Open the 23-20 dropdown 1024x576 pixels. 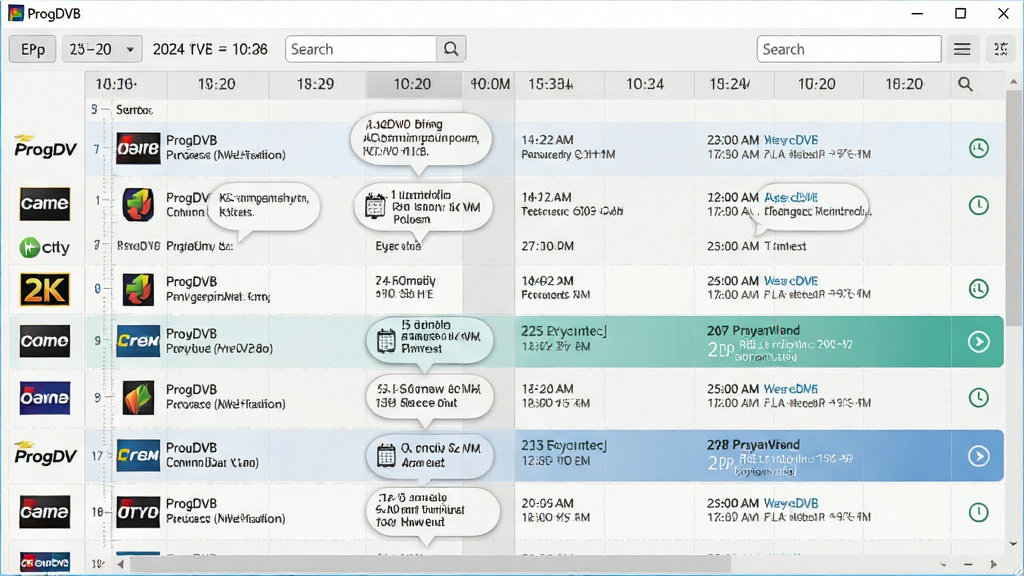[x=102, y=49]
